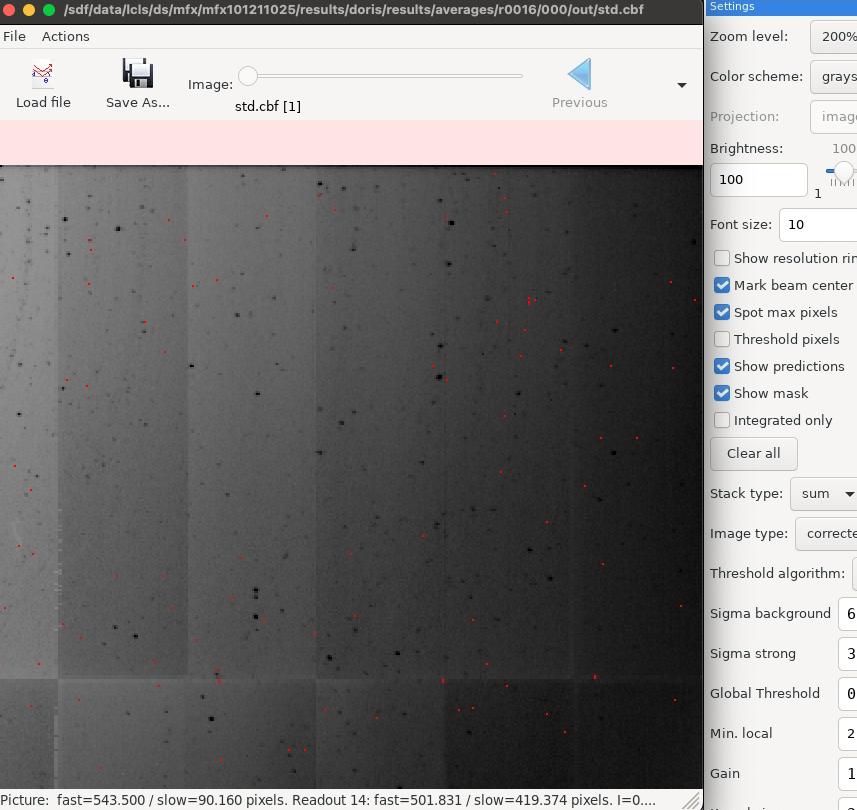
Task: Open the File menu
Action: coord(14,37)
